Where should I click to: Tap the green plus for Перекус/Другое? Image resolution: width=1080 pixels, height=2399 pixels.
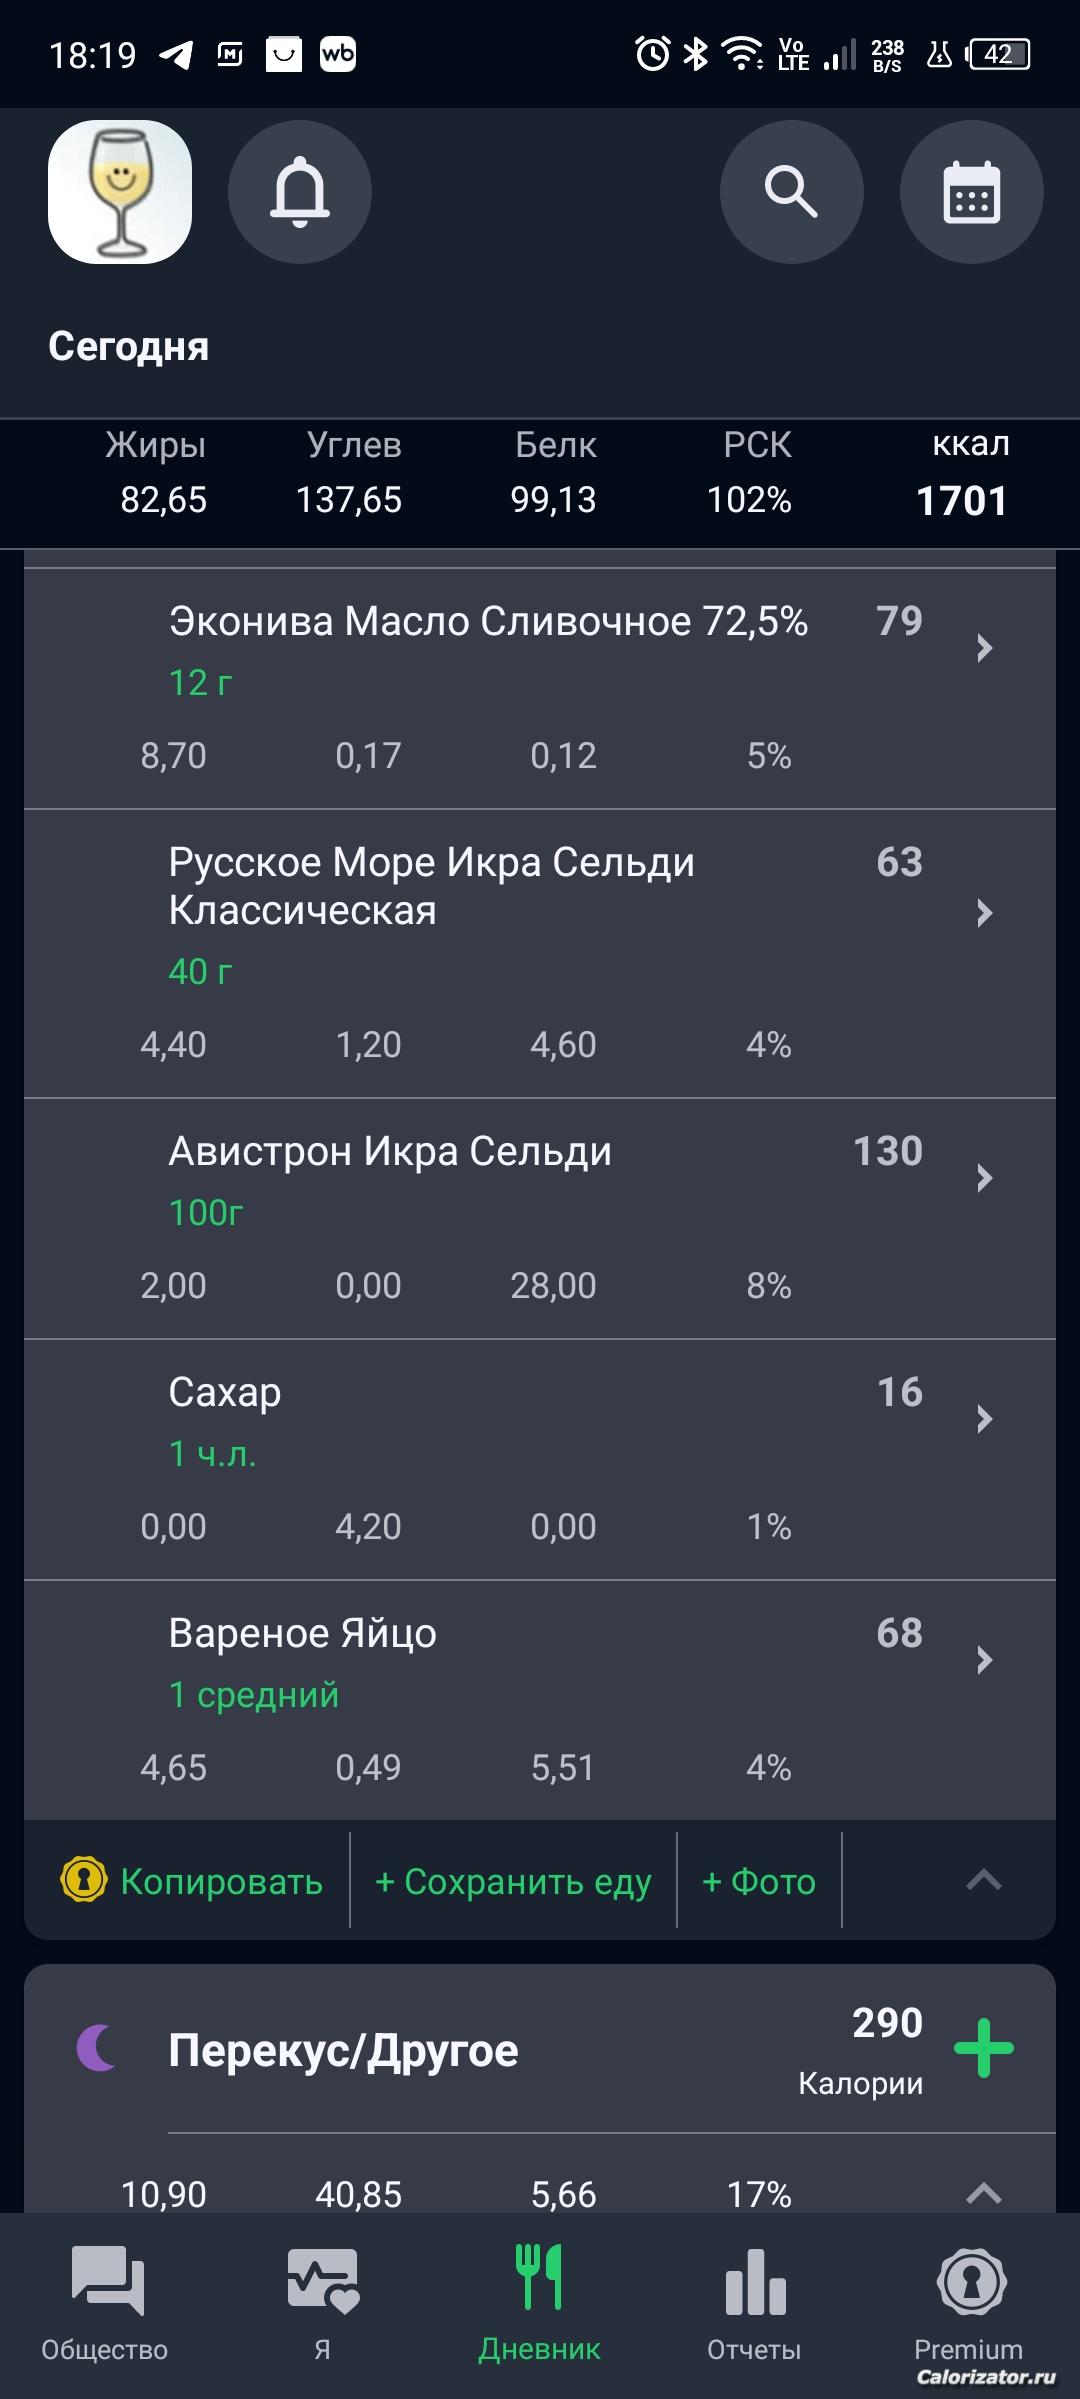pyautogui.click(x=984, y=2048)
